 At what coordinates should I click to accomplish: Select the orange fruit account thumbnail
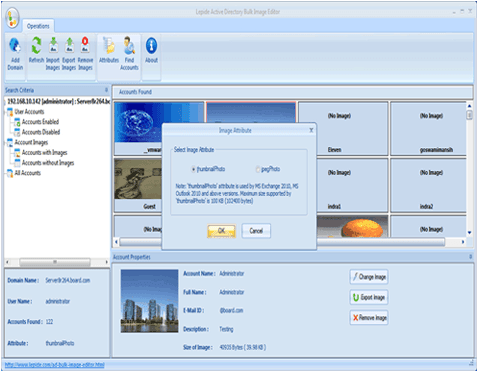(x=352, y=226)
